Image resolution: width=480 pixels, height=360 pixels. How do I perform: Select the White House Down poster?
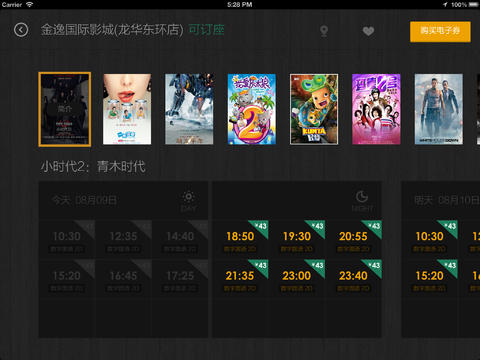pyautogui.click(x=439, y=109)
